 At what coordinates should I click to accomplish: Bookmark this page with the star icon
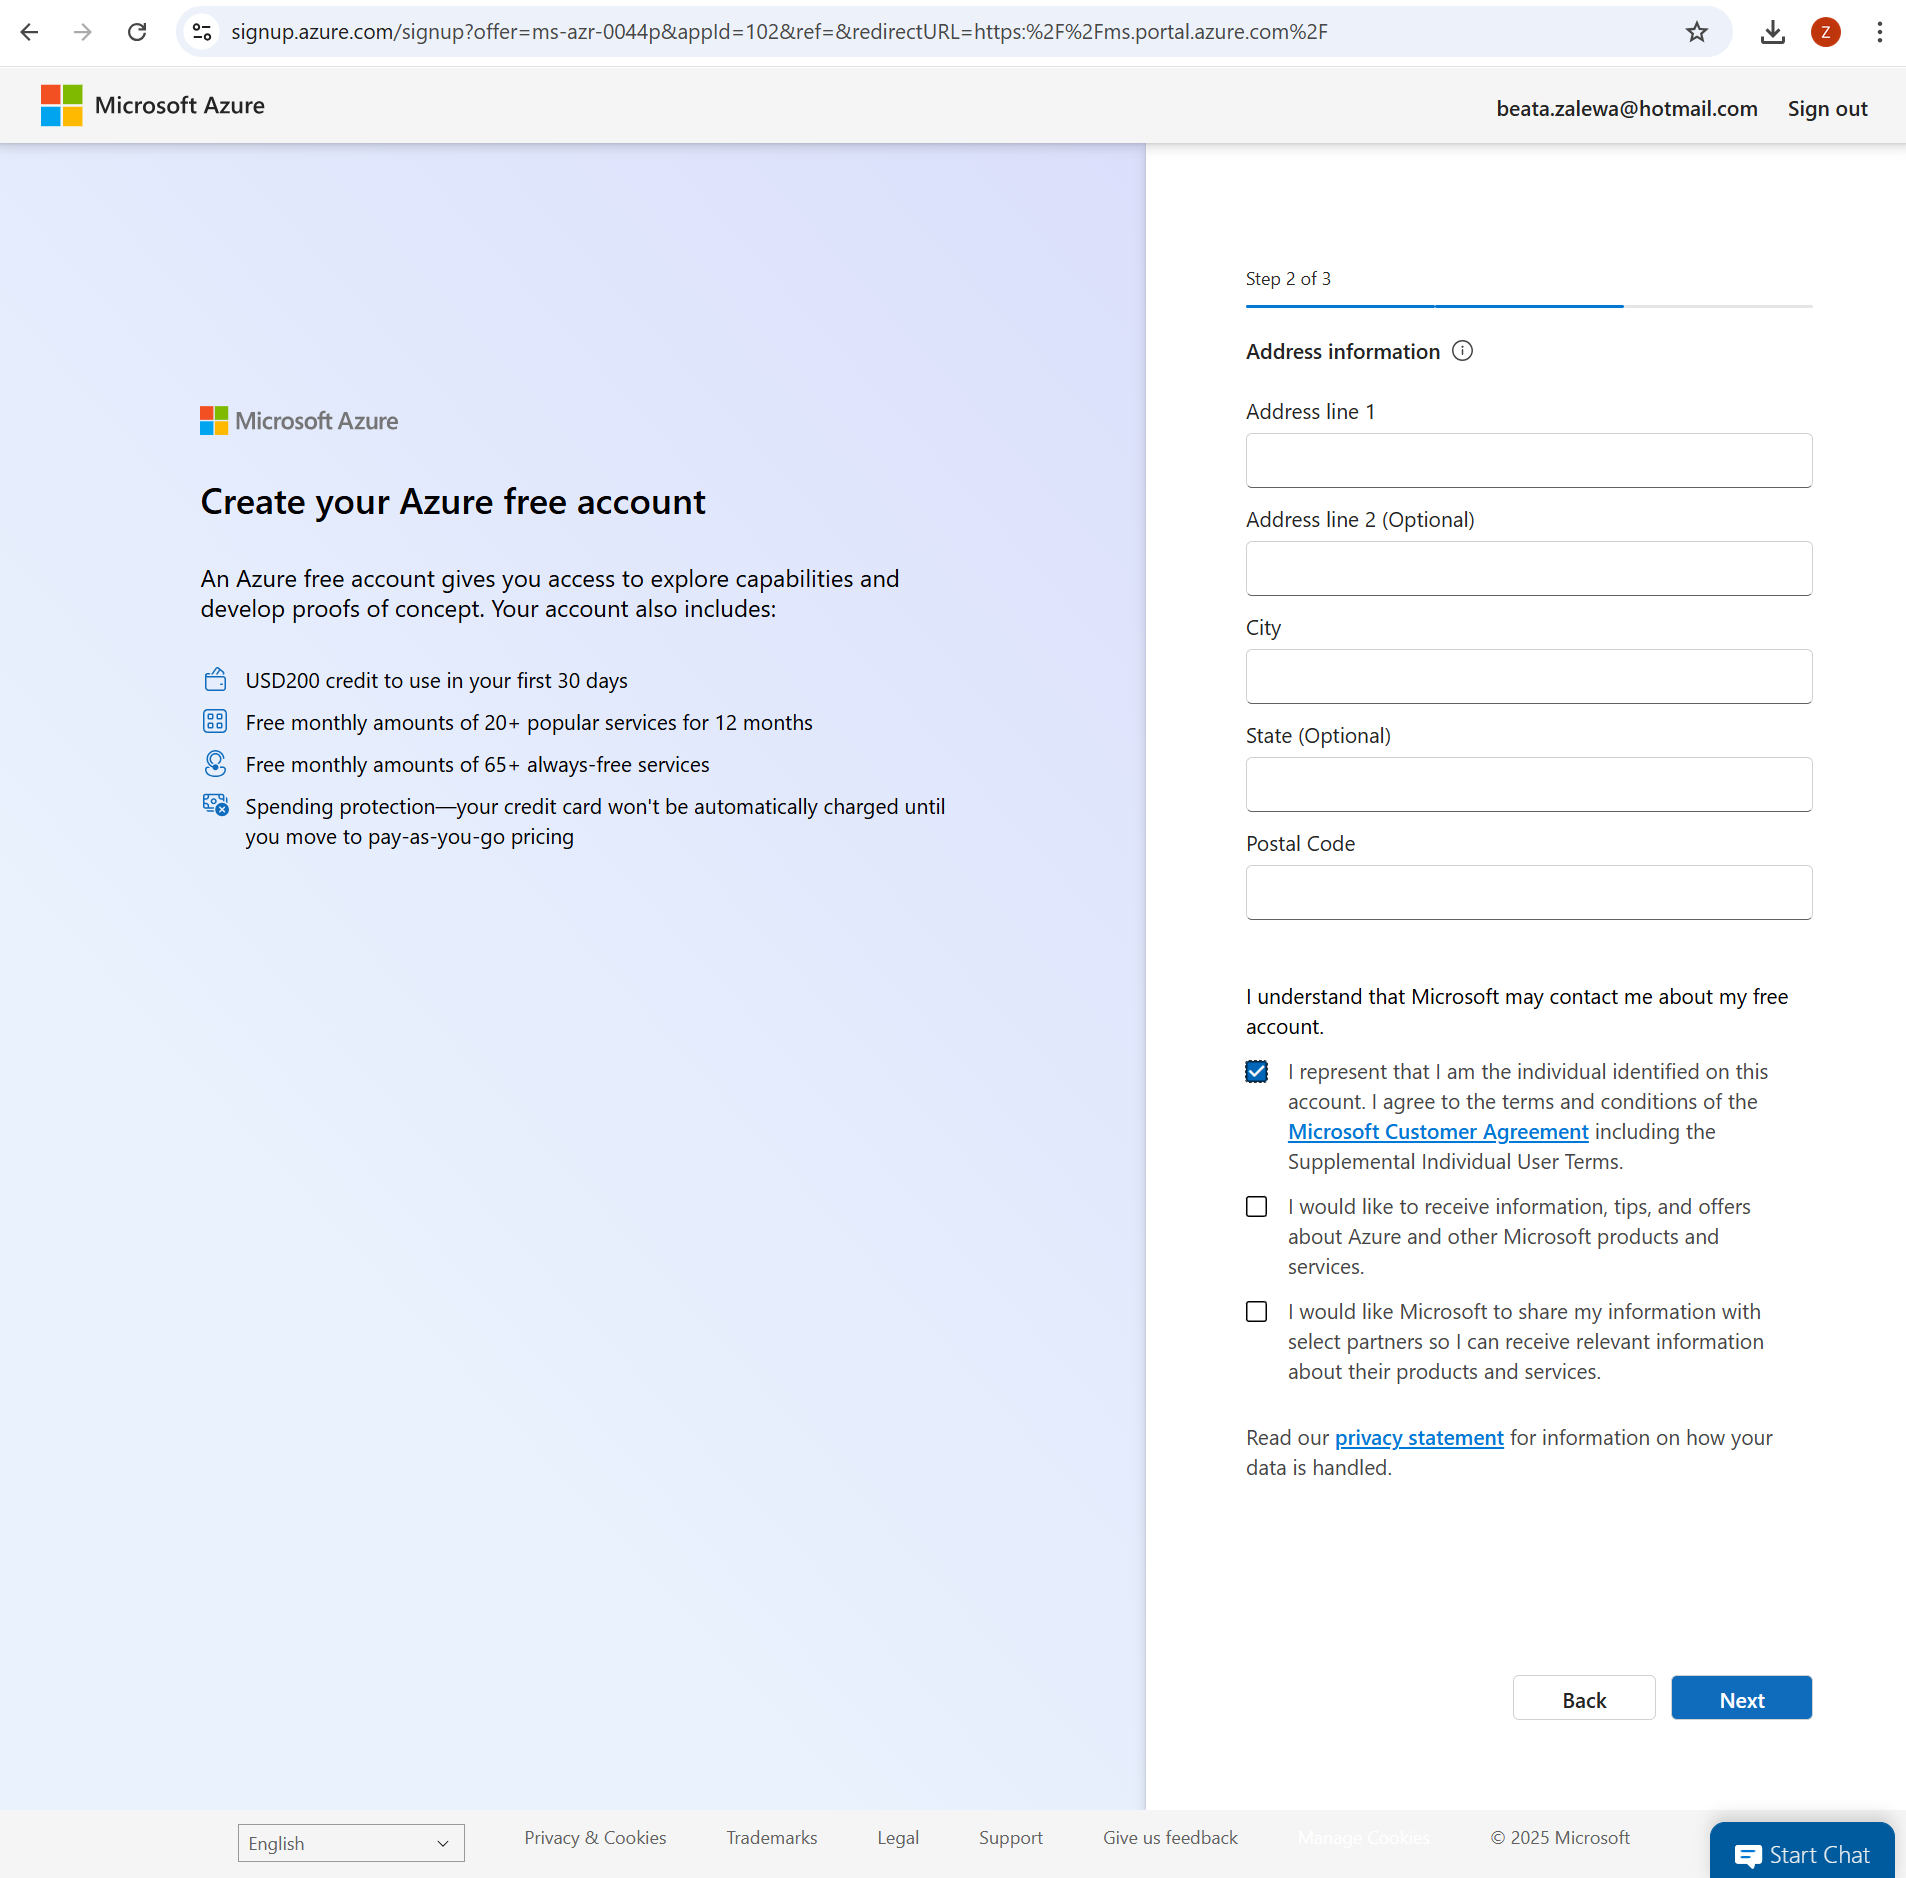click(x=1697, y=32)
